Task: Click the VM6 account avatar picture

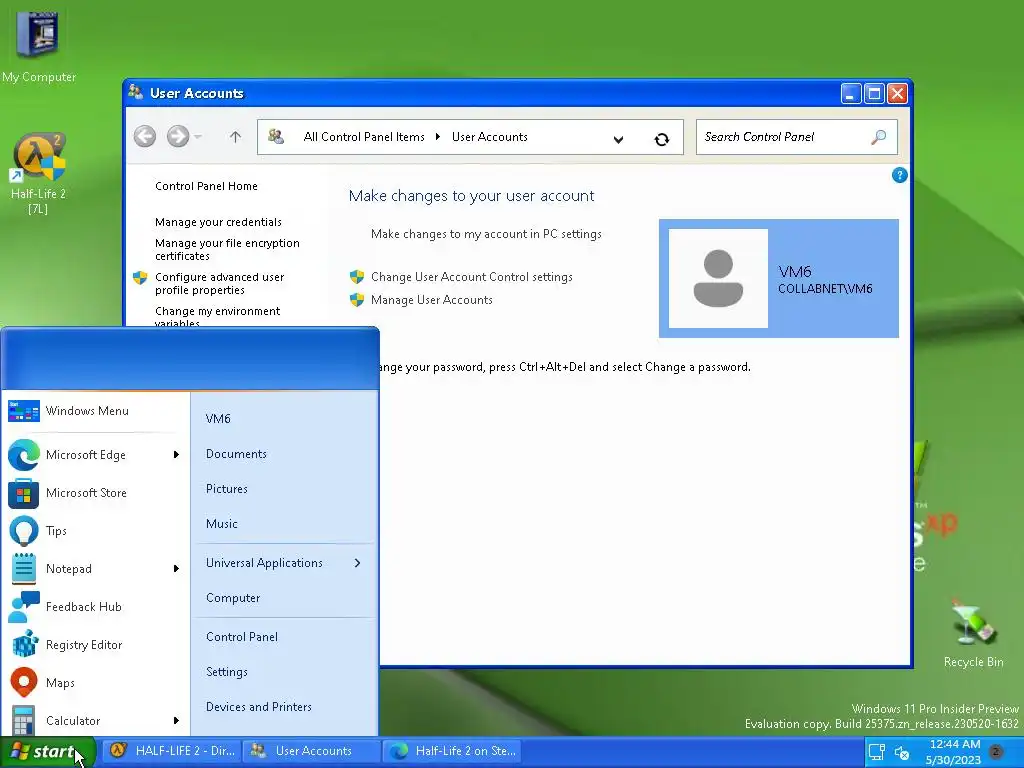Action: tap(718, 278)
